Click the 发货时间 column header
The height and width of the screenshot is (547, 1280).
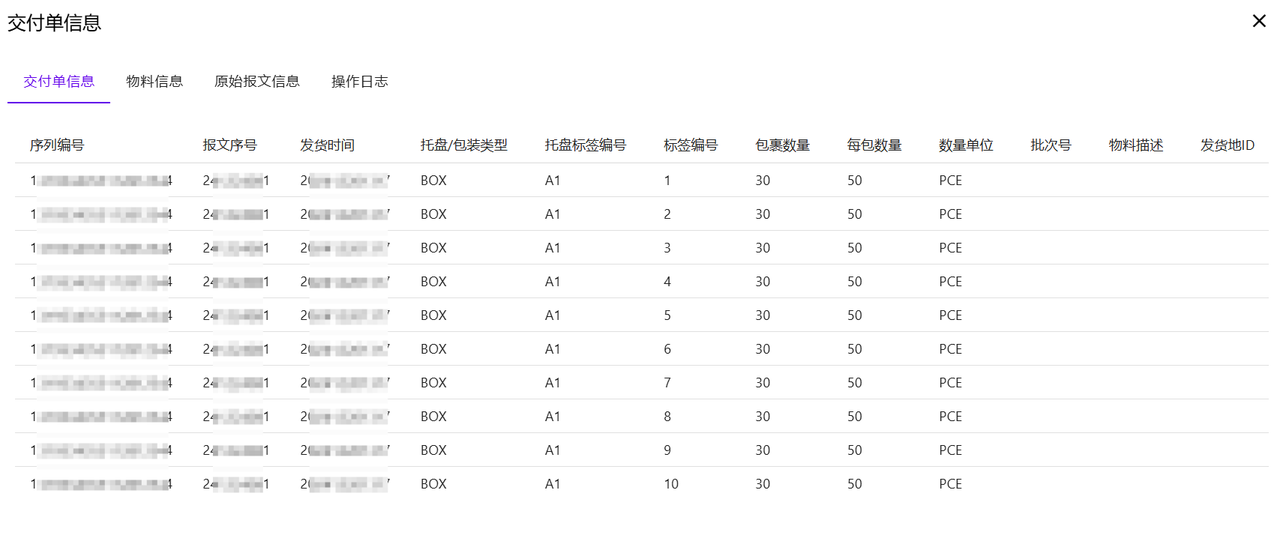click(327, 146)
